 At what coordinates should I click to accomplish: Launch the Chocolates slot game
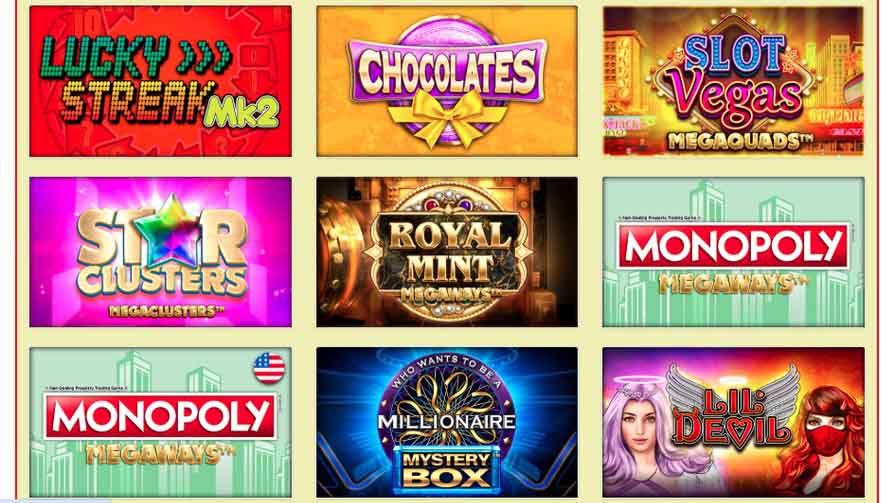pos(447,81)
